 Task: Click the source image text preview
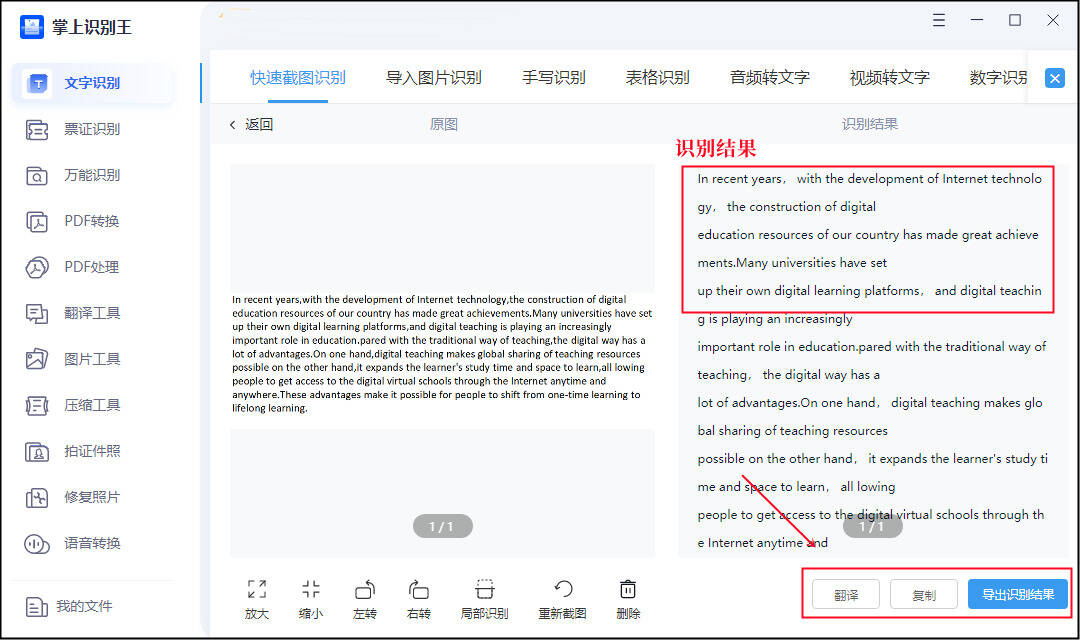[442, 354]
